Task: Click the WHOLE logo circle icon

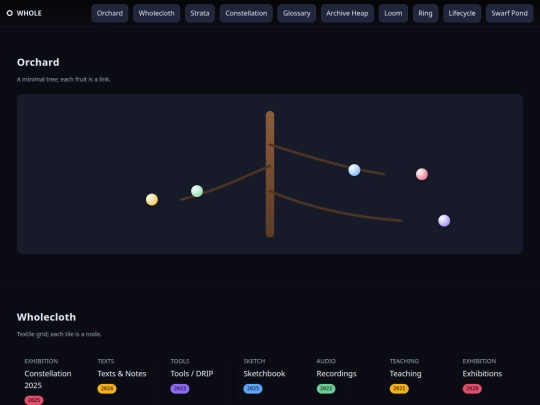Action: coord(10,13)
